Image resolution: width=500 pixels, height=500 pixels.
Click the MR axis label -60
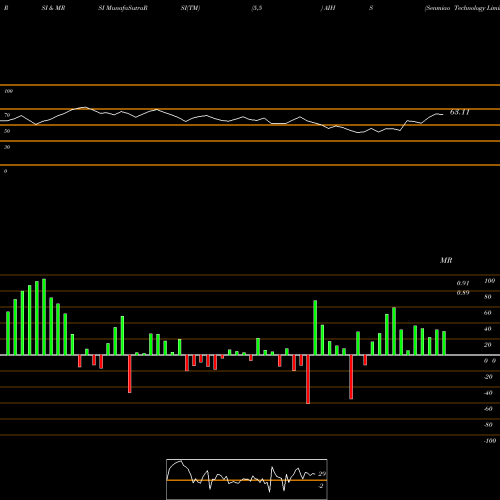(x=488, y=409)
